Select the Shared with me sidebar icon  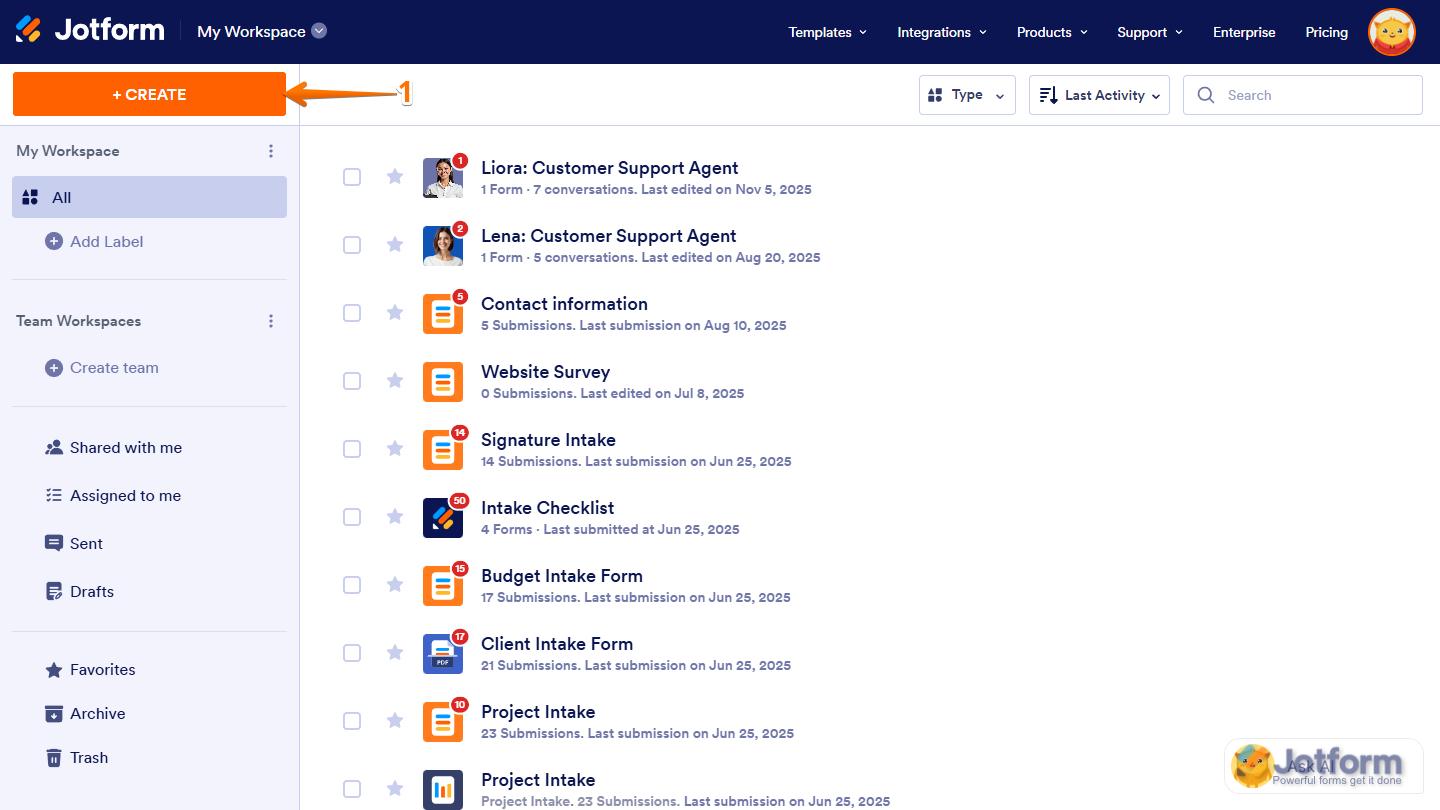pos(54,447)
